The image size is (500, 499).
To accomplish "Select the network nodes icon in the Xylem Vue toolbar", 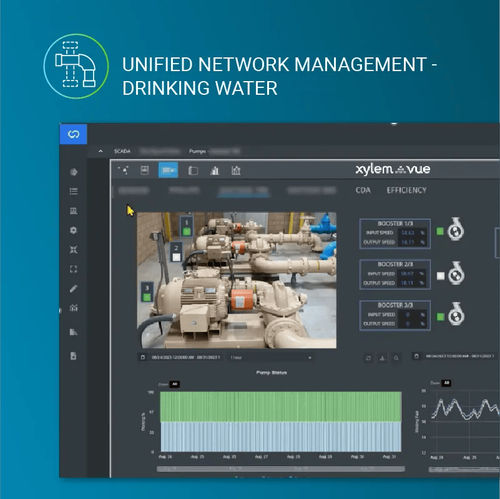I will (x=123, y=170).
